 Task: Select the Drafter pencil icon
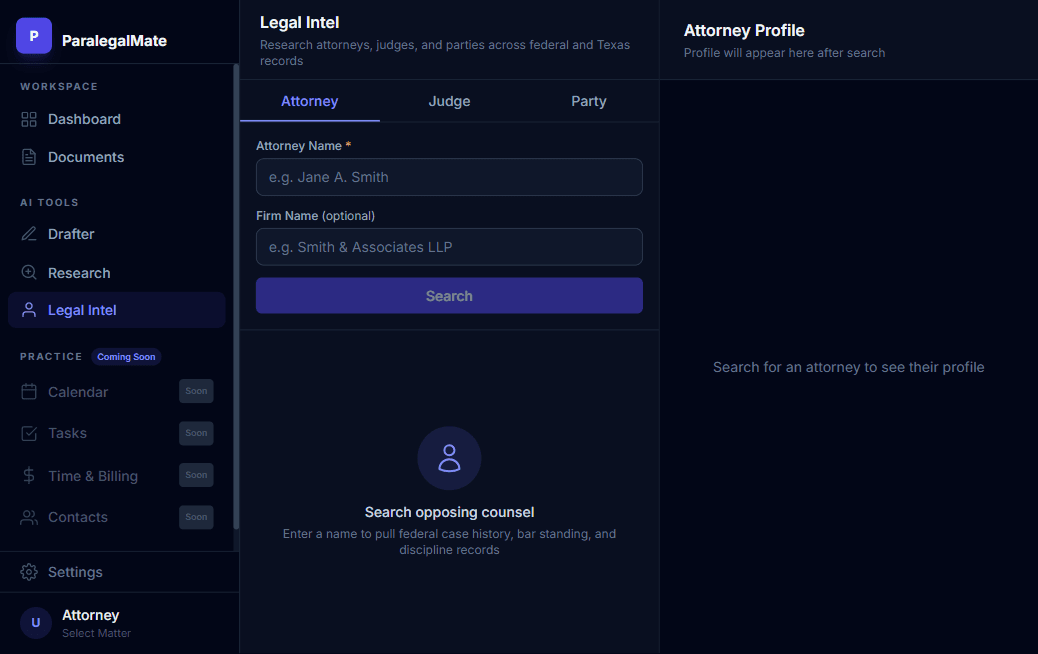pos(28,234)
